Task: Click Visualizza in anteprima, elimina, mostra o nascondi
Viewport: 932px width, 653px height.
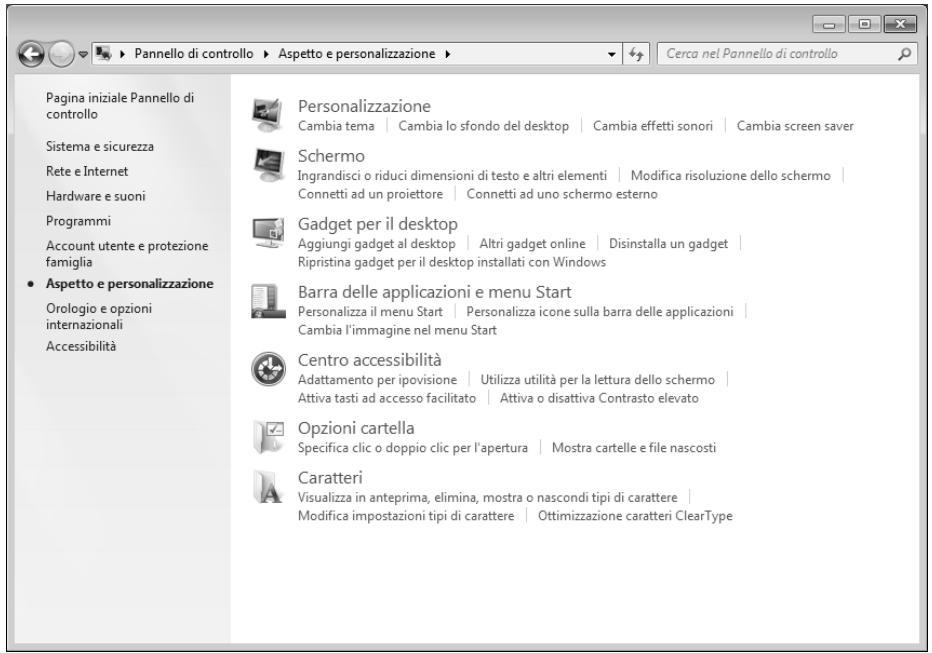Action: (488, 497)
